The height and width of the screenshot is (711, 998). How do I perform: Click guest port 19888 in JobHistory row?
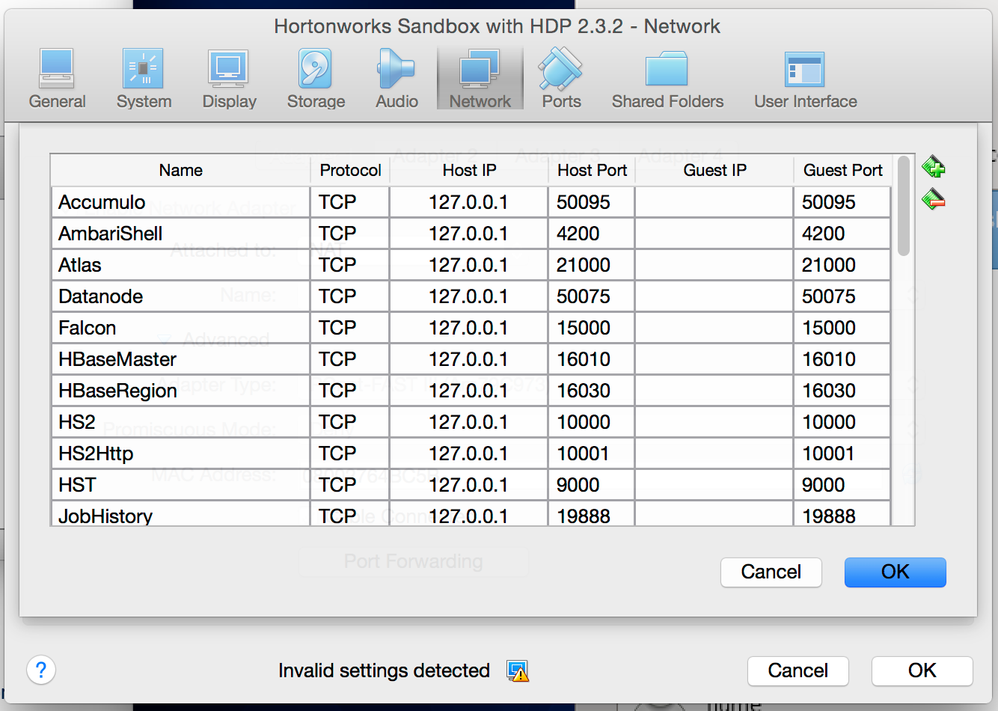842,514
